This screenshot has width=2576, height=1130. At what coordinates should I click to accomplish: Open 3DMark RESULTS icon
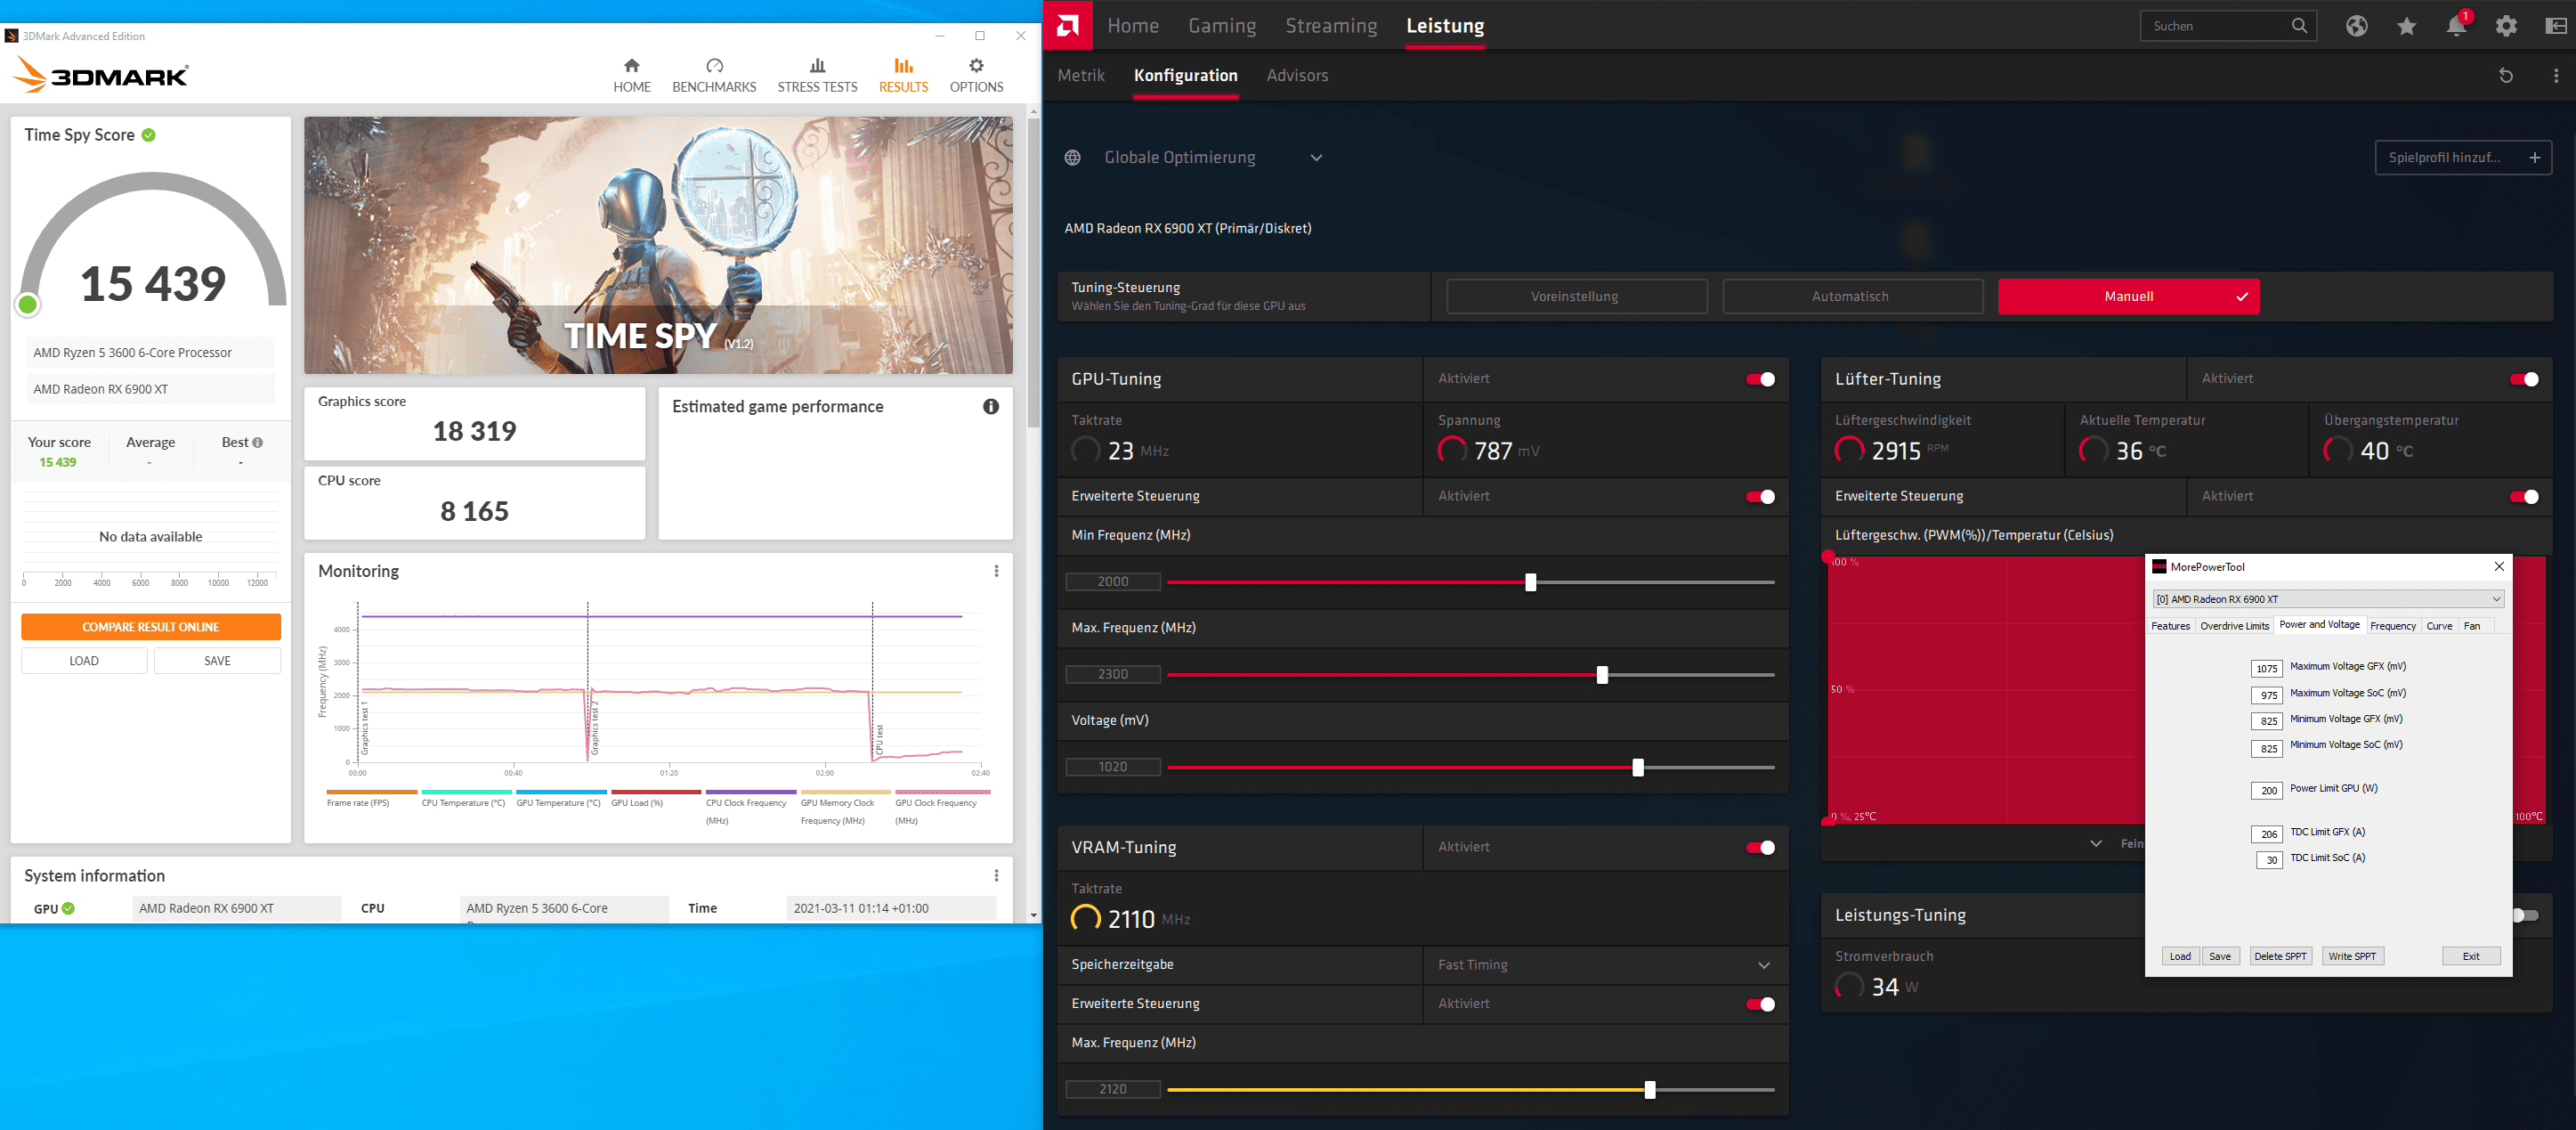click(903, 66)
